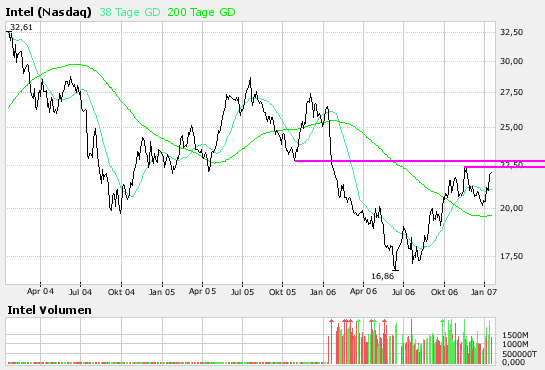Click the 'Okt 05' date label
The width and height of the screenshot is (545, 370).
click(282, 292)
